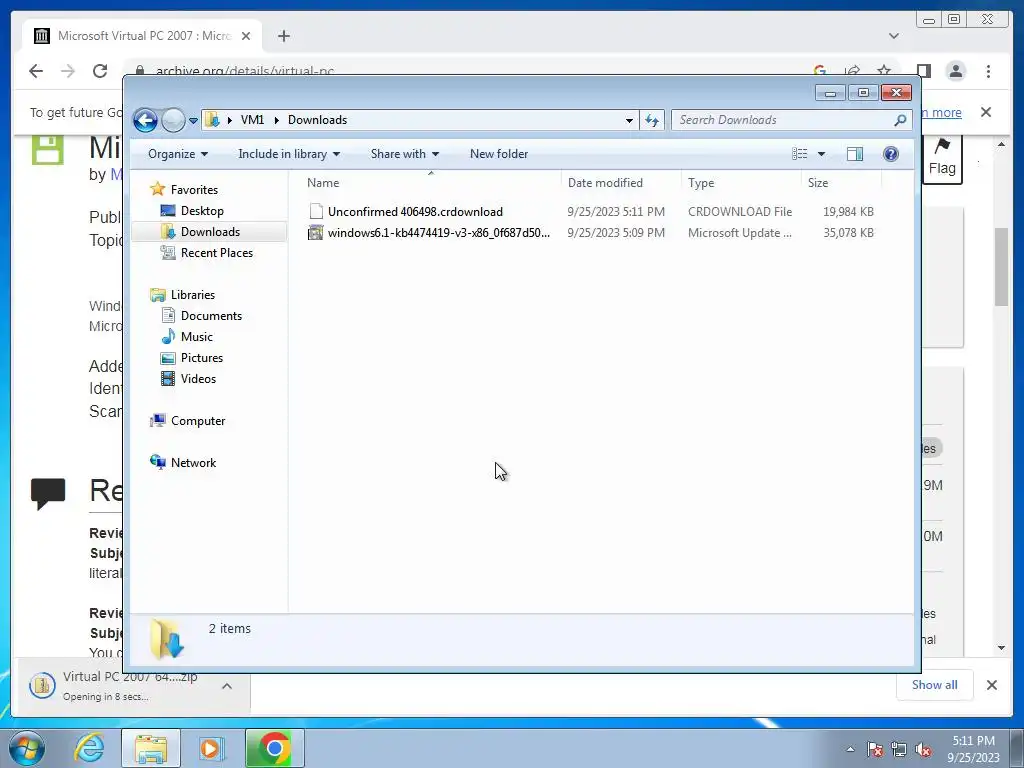The width and height of the screenshot is (1024, 768).
Task: Toggle Chrome side panel icon
Action: (923, 71)
